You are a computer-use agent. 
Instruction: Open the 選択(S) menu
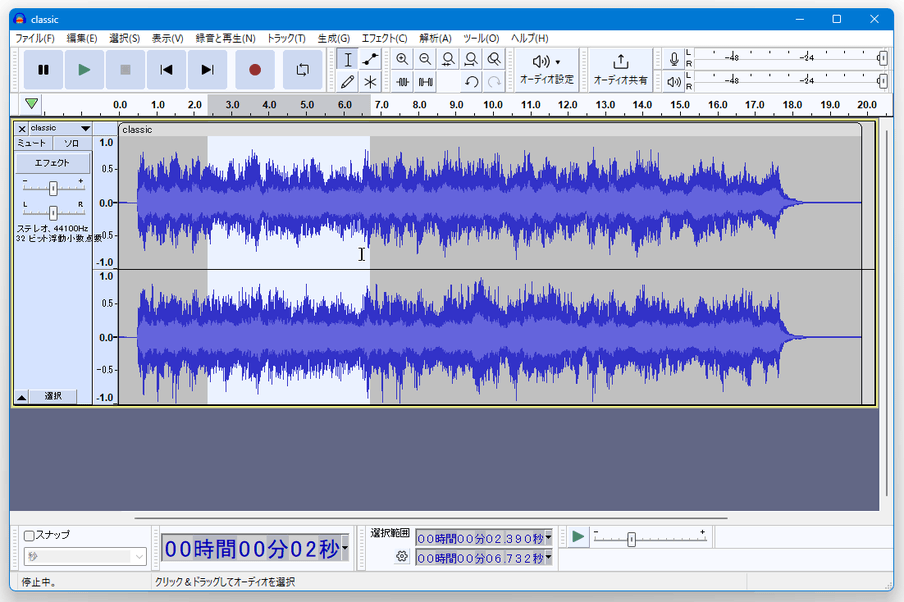click(125, 38)
